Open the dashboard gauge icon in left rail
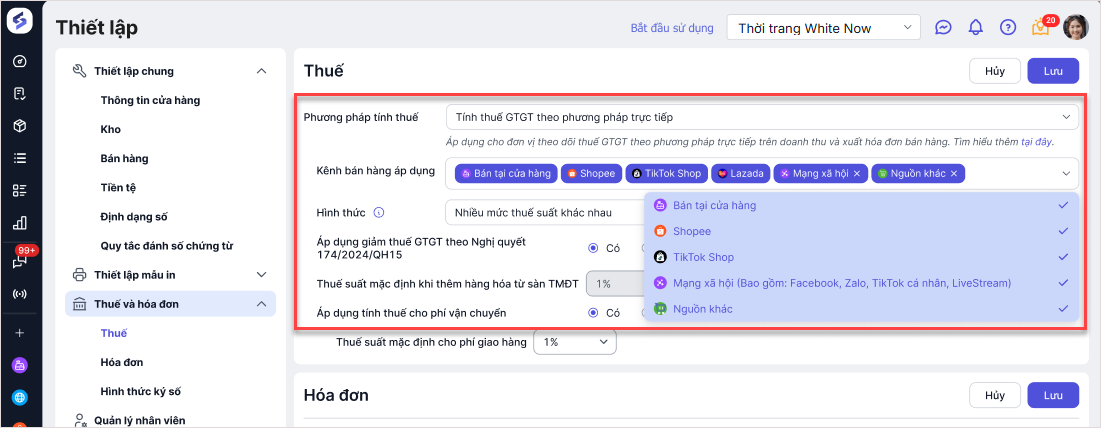1101x428 pixels. click(x=20, y=61)
